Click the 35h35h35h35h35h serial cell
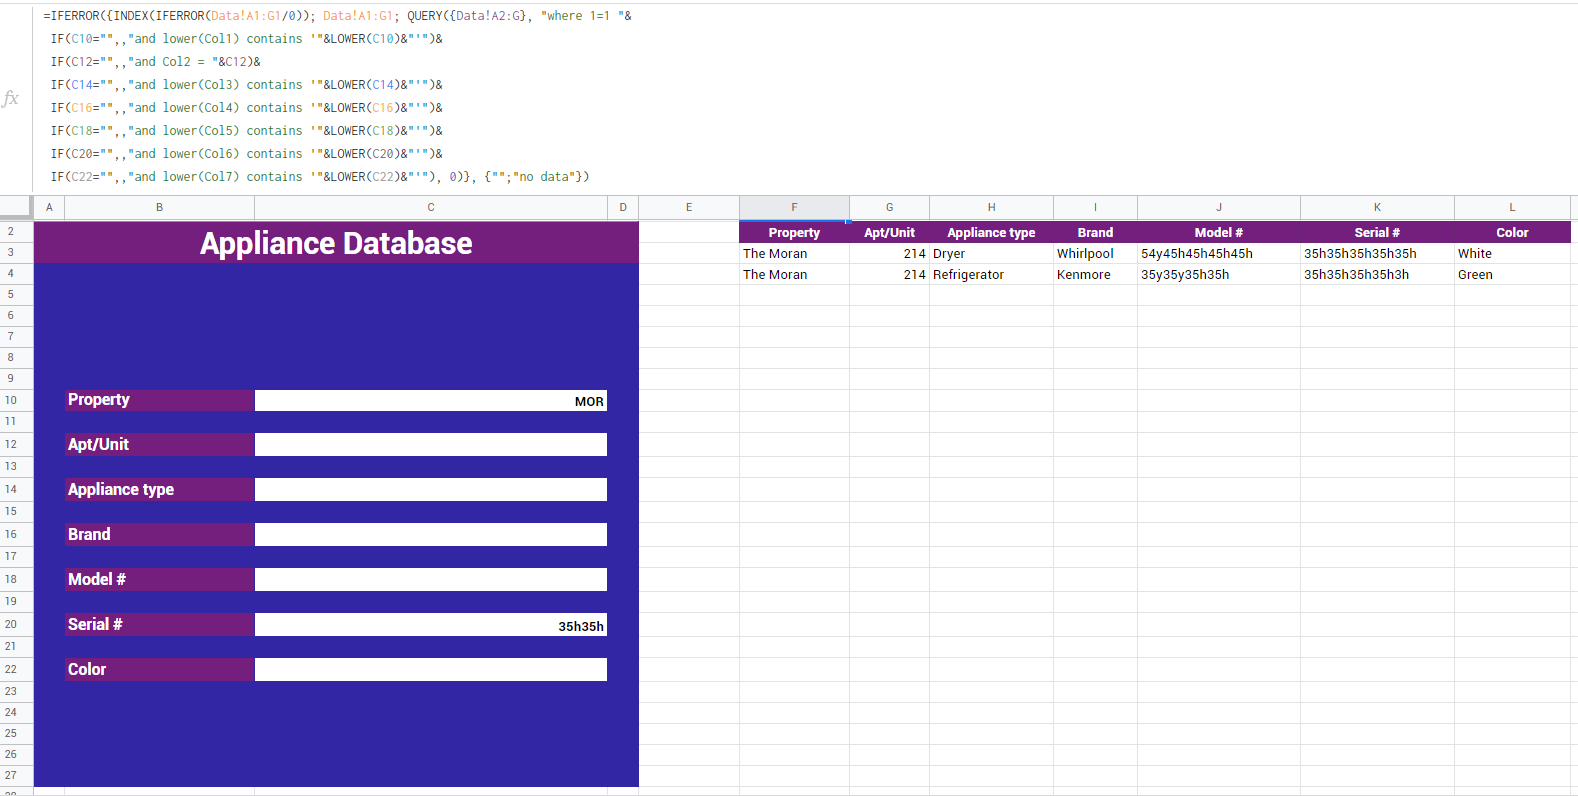This screenshot has height=796, width=1578. pos(1377,253)
